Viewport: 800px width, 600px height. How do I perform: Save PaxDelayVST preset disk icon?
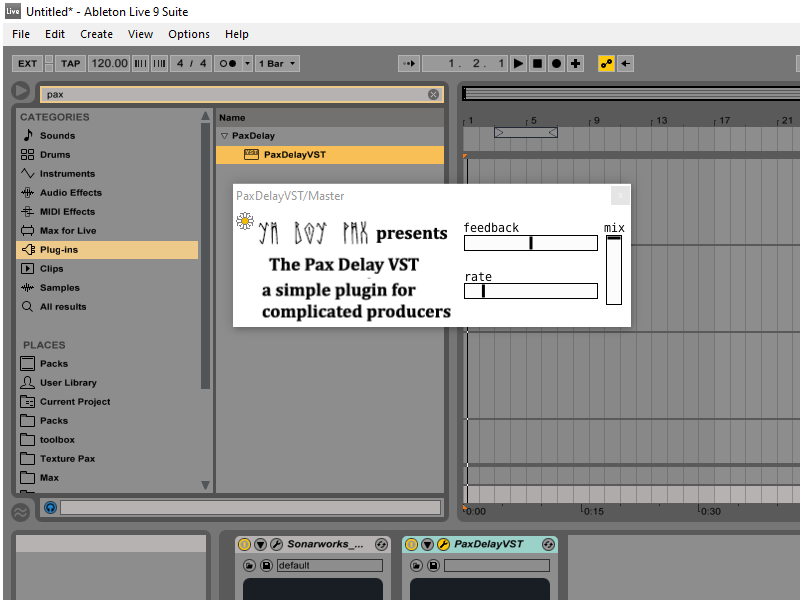433,565
